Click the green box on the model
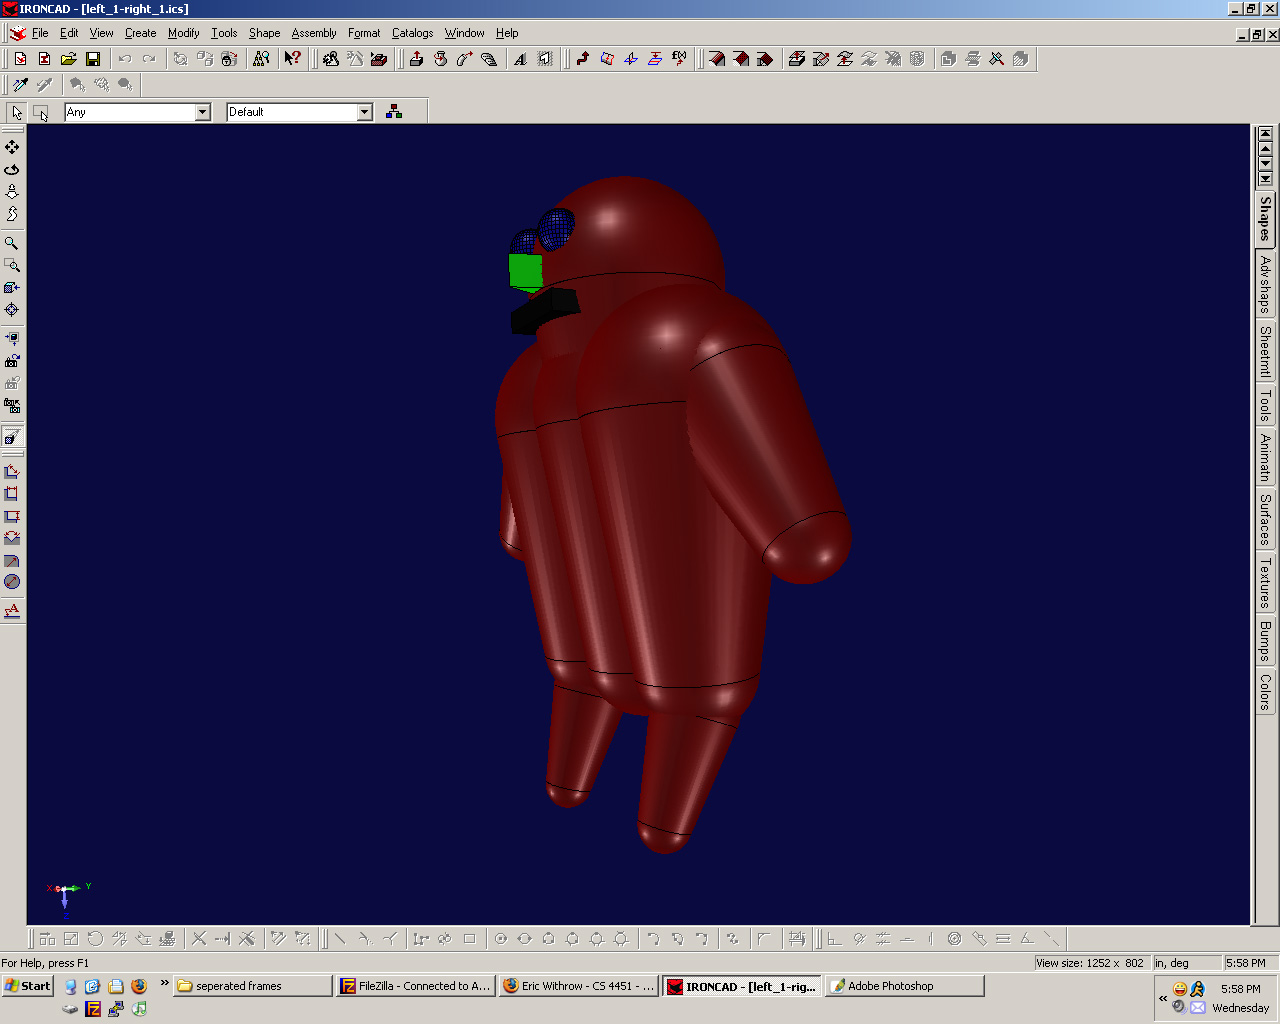1280x1024 pixels. tap(526, 271)
